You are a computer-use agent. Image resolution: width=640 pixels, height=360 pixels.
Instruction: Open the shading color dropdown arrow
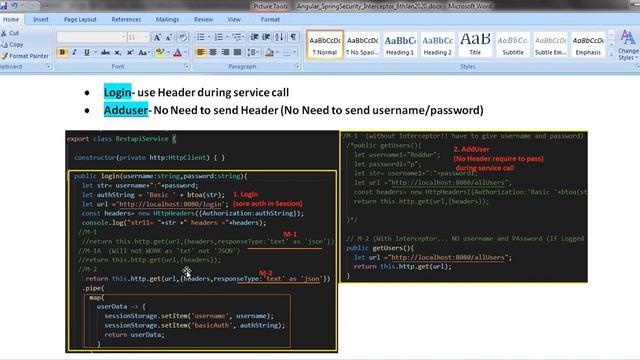pos(278,53)
